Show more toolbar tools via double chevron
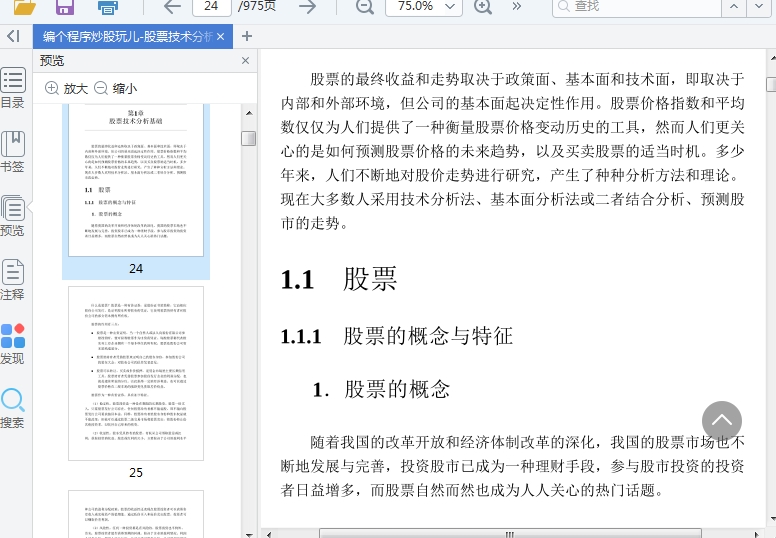The height and width of the screenshot is (538, 776). (x=517, y=6)
